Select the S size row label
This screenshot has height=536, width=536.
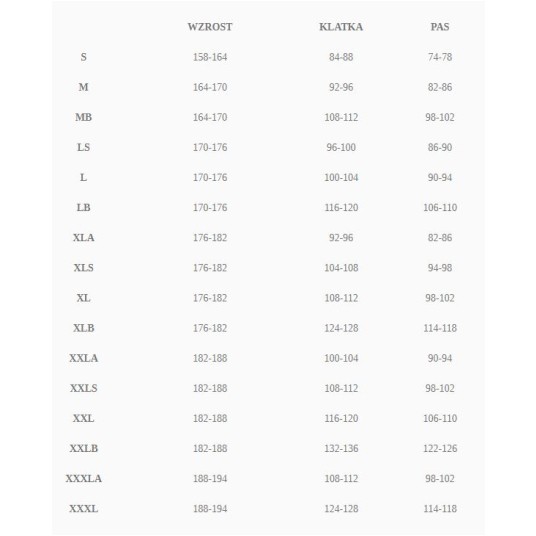(x=83, y=57)
